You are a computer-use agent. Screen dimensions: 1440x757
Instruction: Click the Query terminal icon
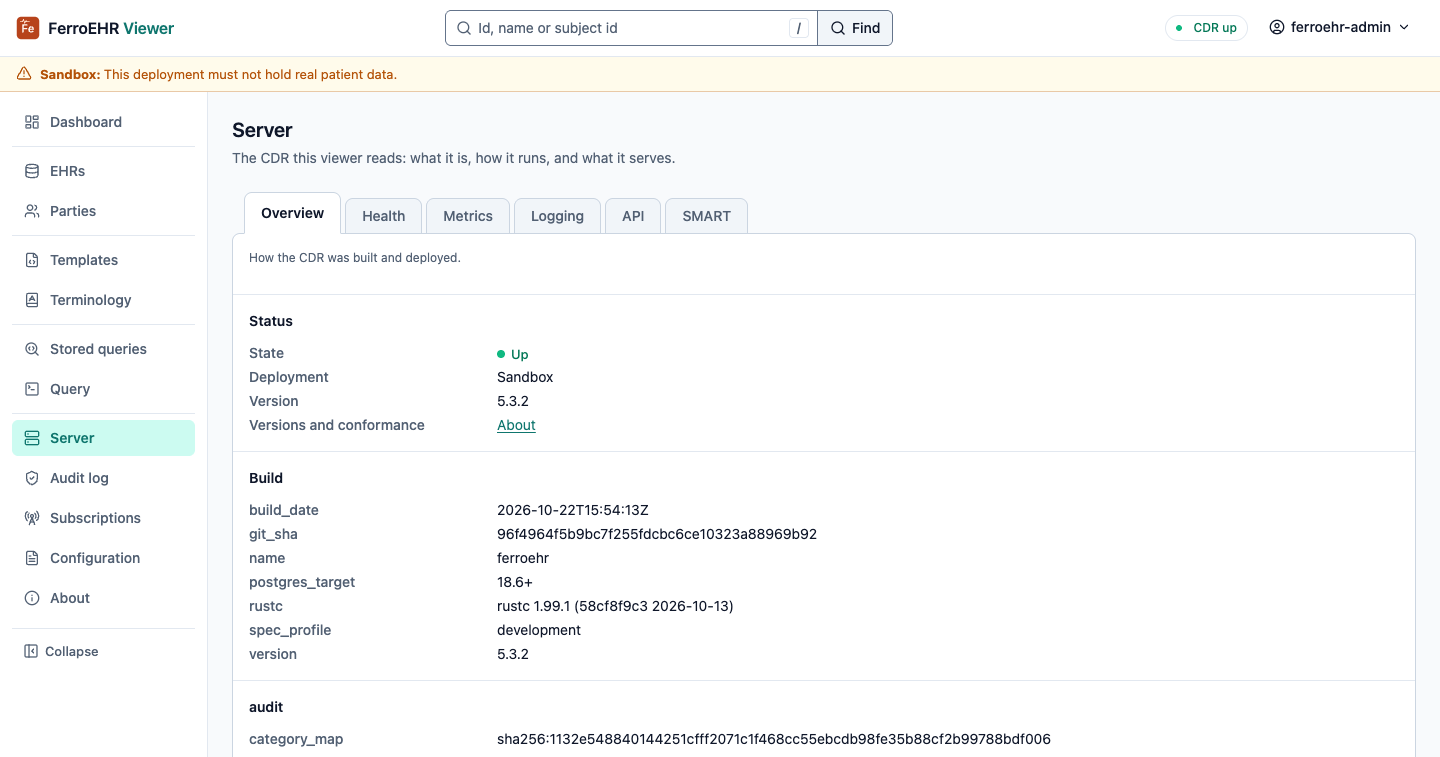pos(32,389)
